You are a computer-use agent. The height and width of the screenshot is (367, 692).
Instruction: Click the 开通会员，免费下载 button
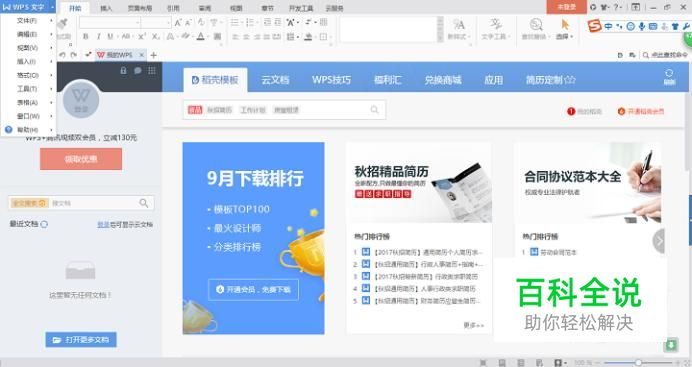pos(253,289)
